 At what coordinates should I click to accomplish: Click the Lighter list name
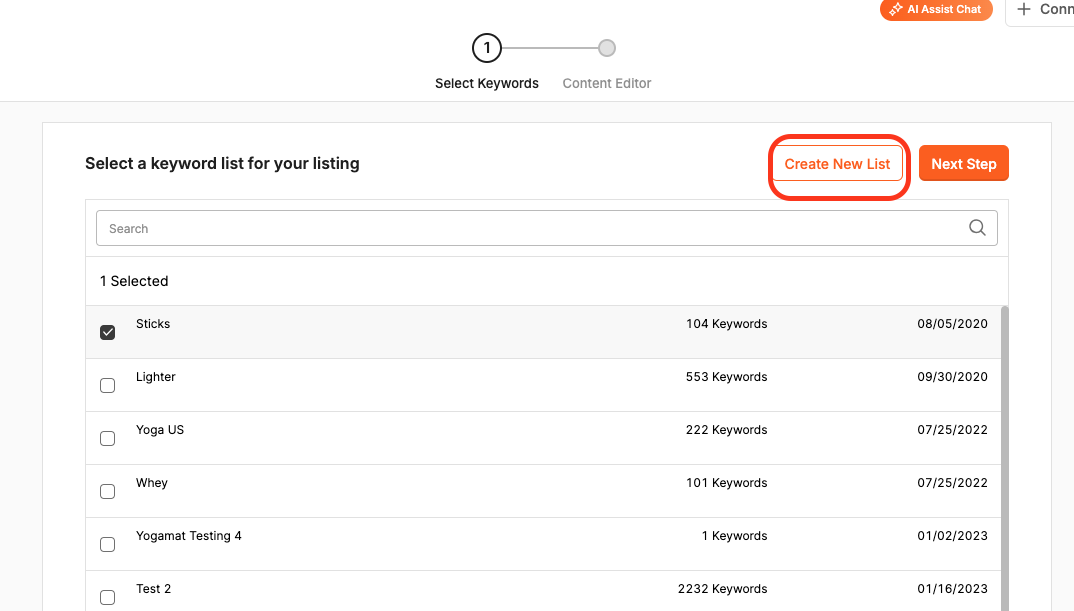(x=155, y=377)
